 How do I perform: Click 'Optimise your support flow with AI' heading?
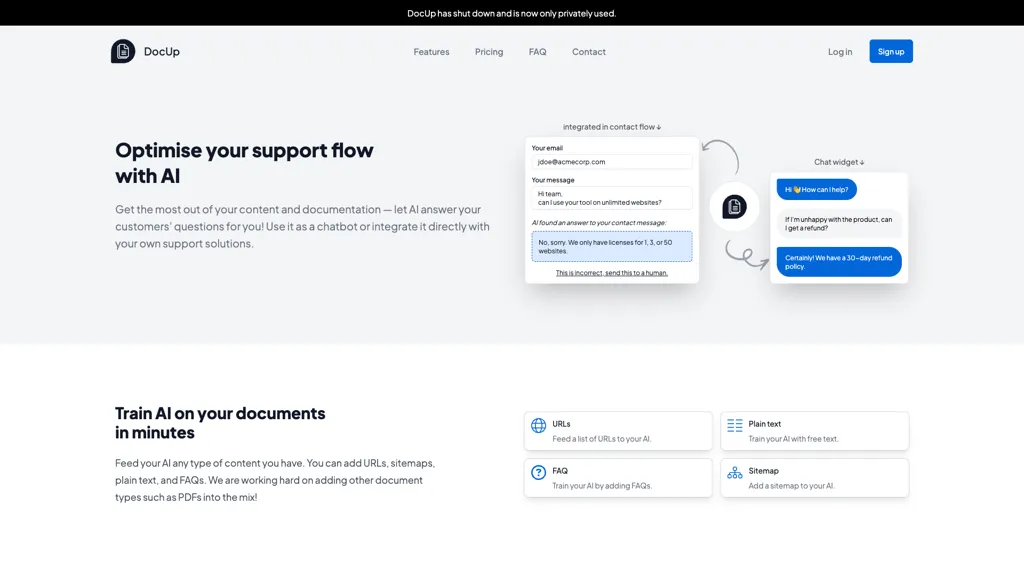pos(244,163)
